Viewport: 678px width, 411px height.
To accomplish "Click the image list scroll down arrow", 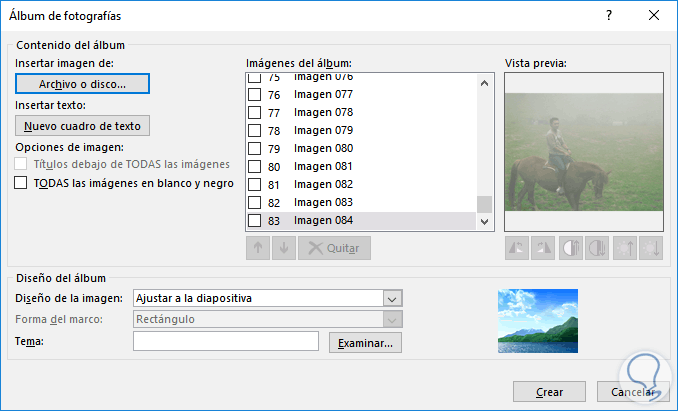I will click(x=484, y=221).
